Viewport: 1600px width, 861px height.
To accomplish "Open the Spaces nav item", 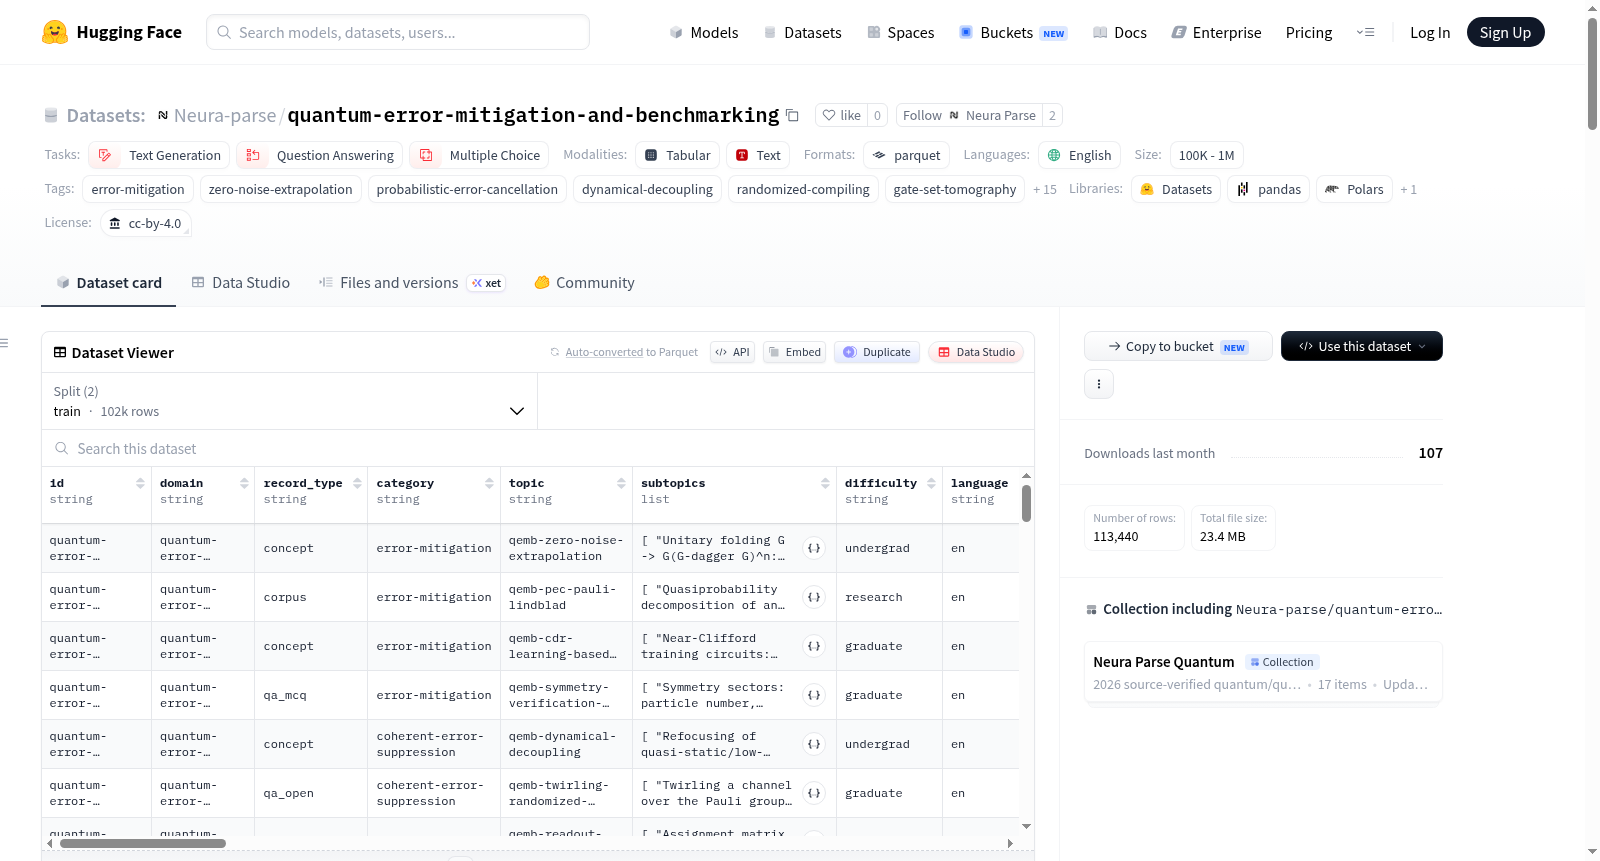I will (x=900, y=32).
